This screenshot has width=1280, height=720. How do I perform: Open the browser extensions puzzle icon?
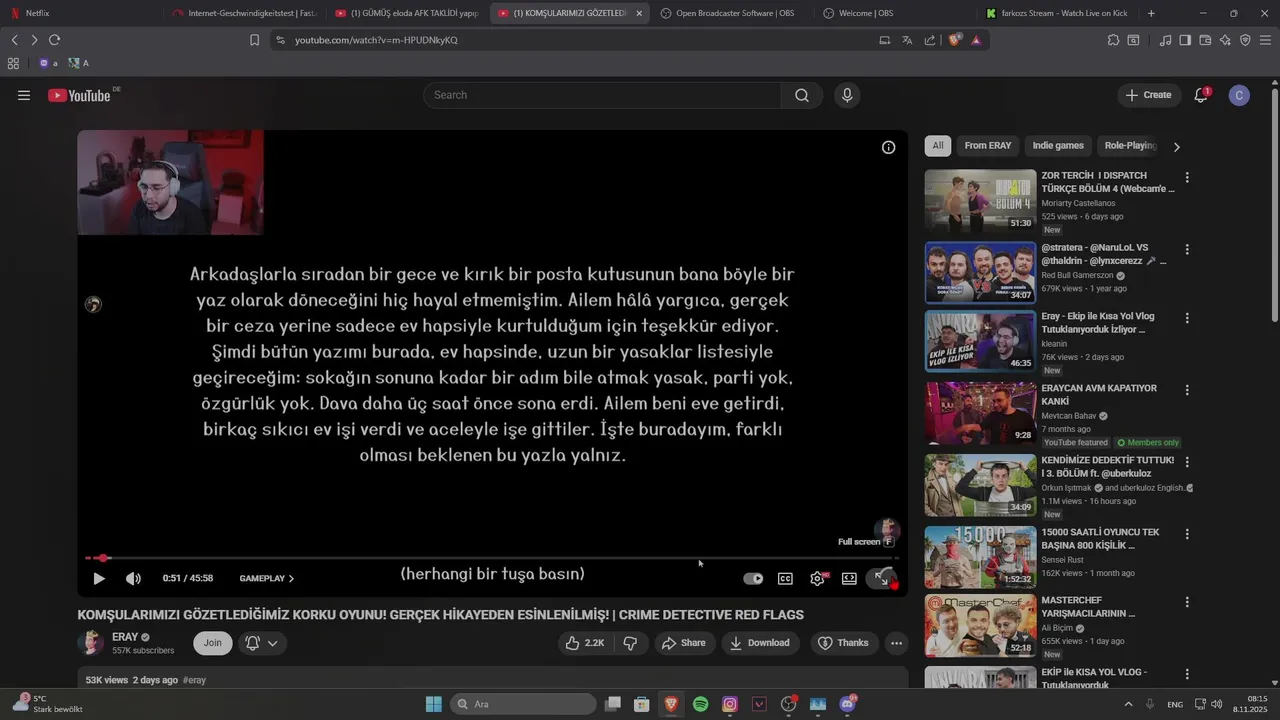coord(1113,40)
